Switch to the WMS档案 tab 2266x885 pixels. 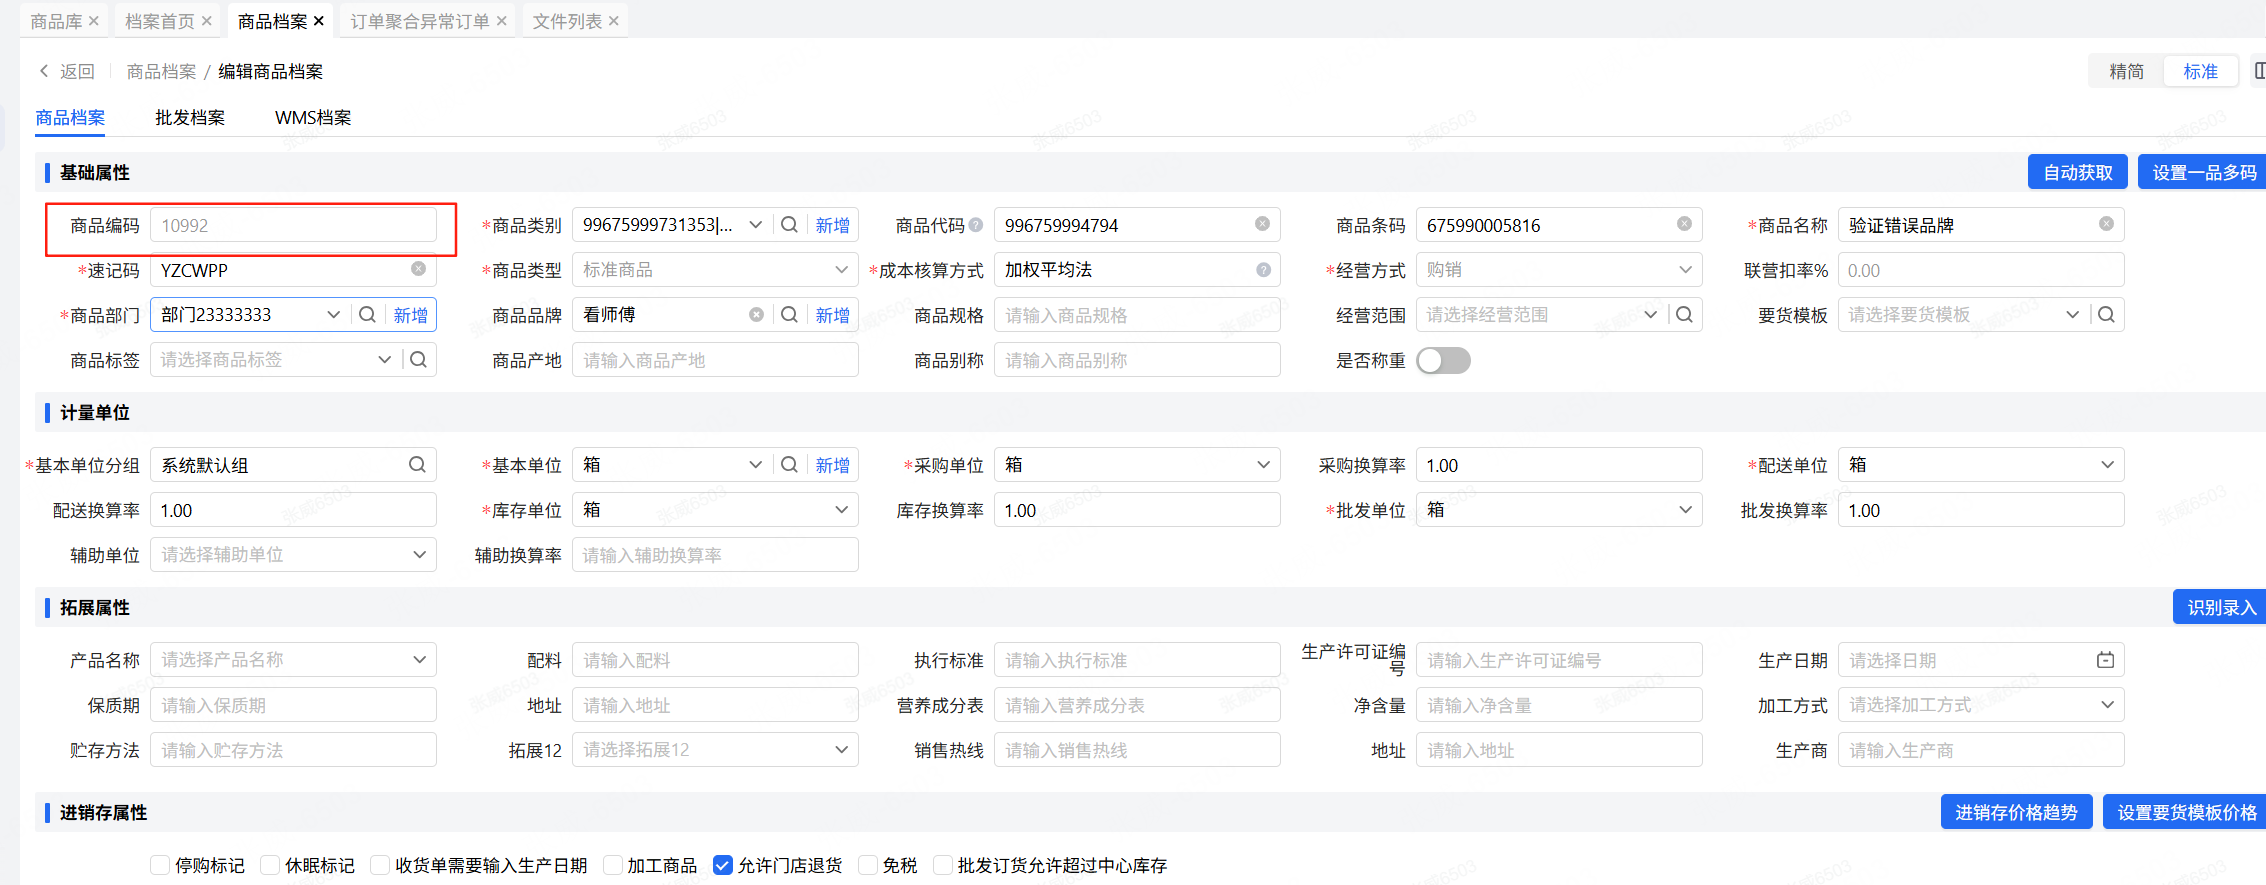click(313, 118)
